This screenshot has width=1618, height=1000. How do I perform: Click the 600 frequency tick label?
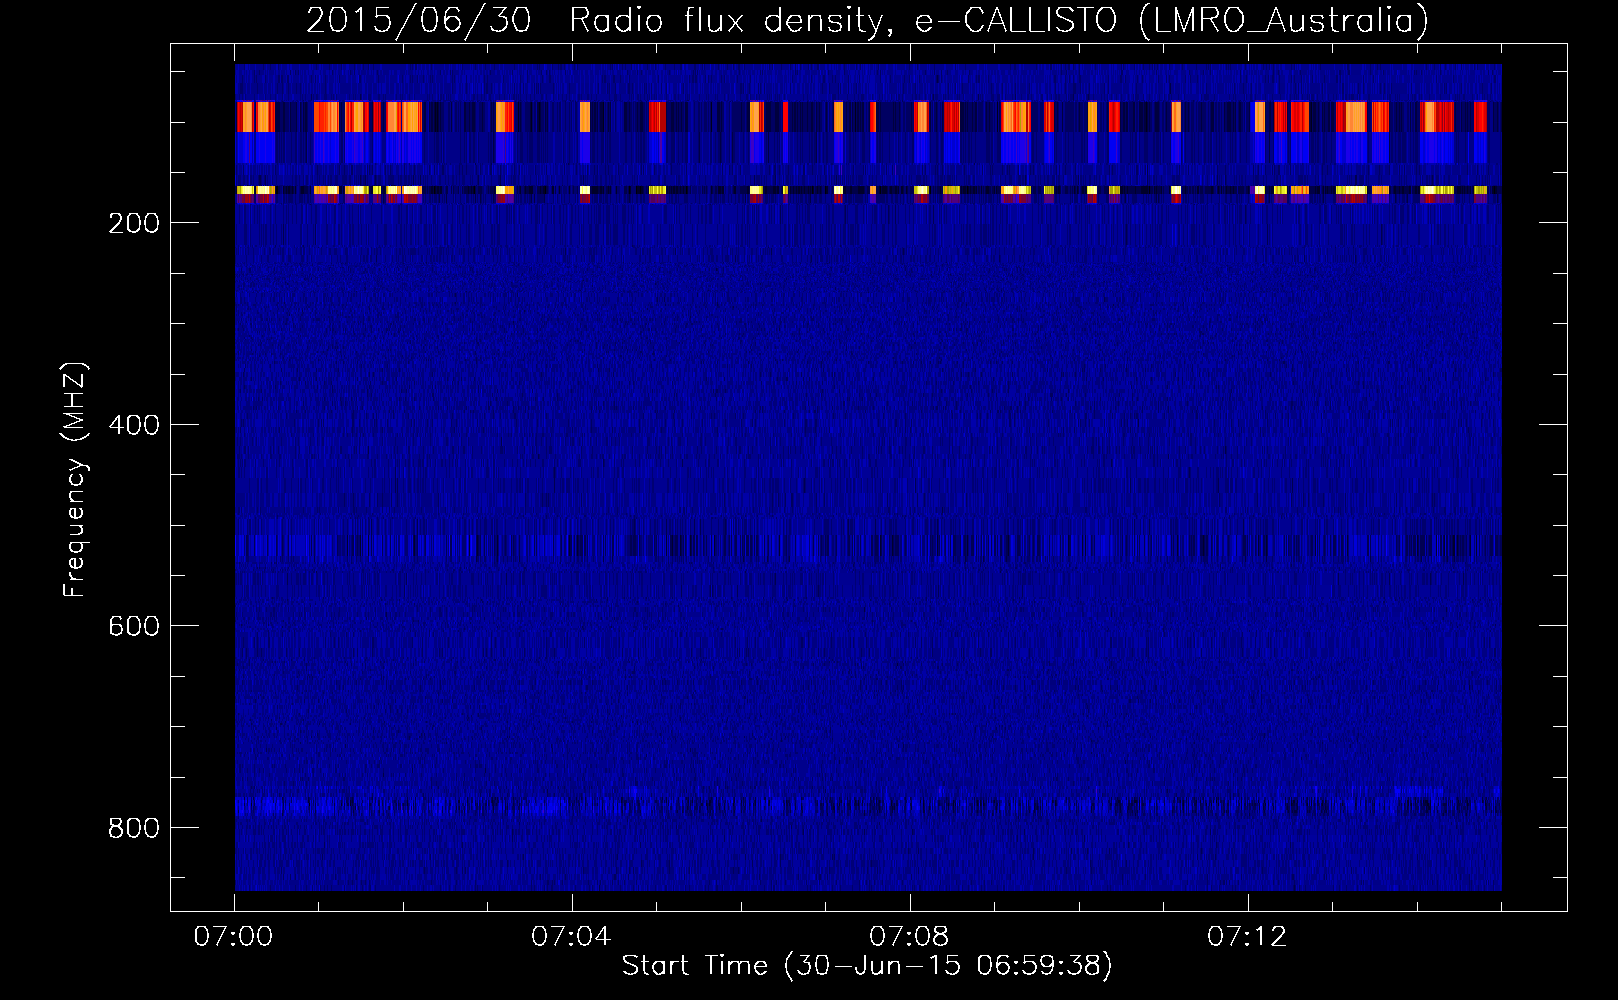(134, 626)
